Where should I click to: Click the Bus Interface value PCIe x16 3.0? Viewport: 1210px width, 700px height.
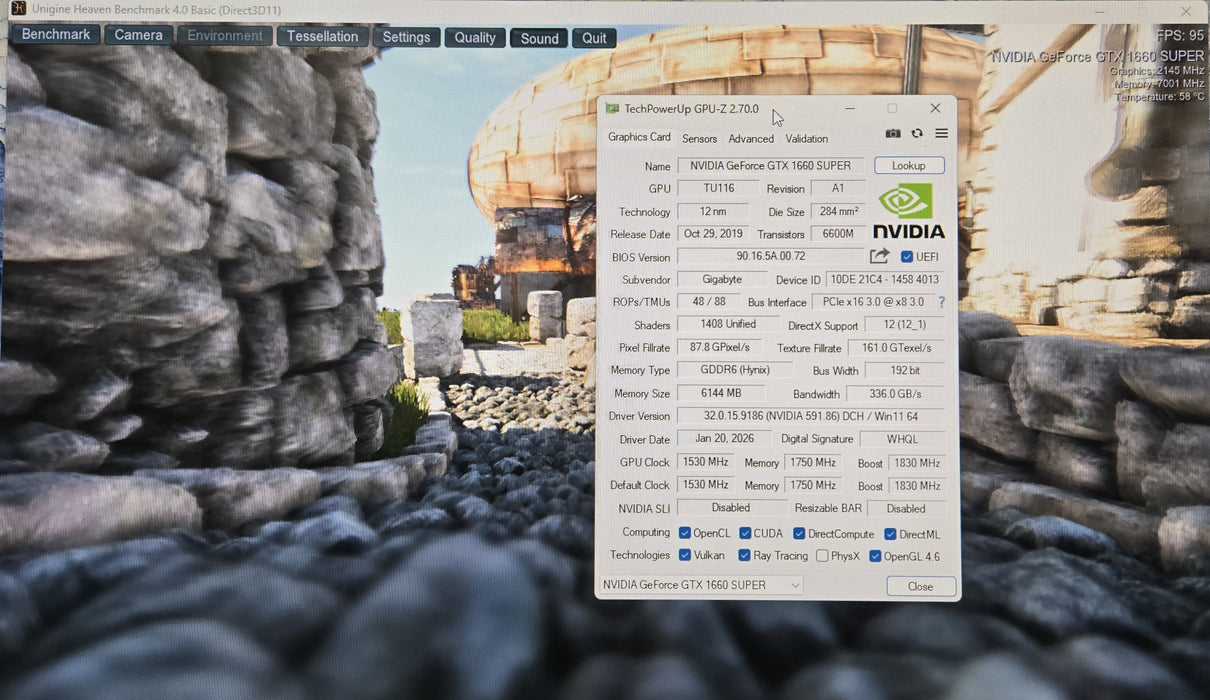pyautogui.click(x=873, y=302)
